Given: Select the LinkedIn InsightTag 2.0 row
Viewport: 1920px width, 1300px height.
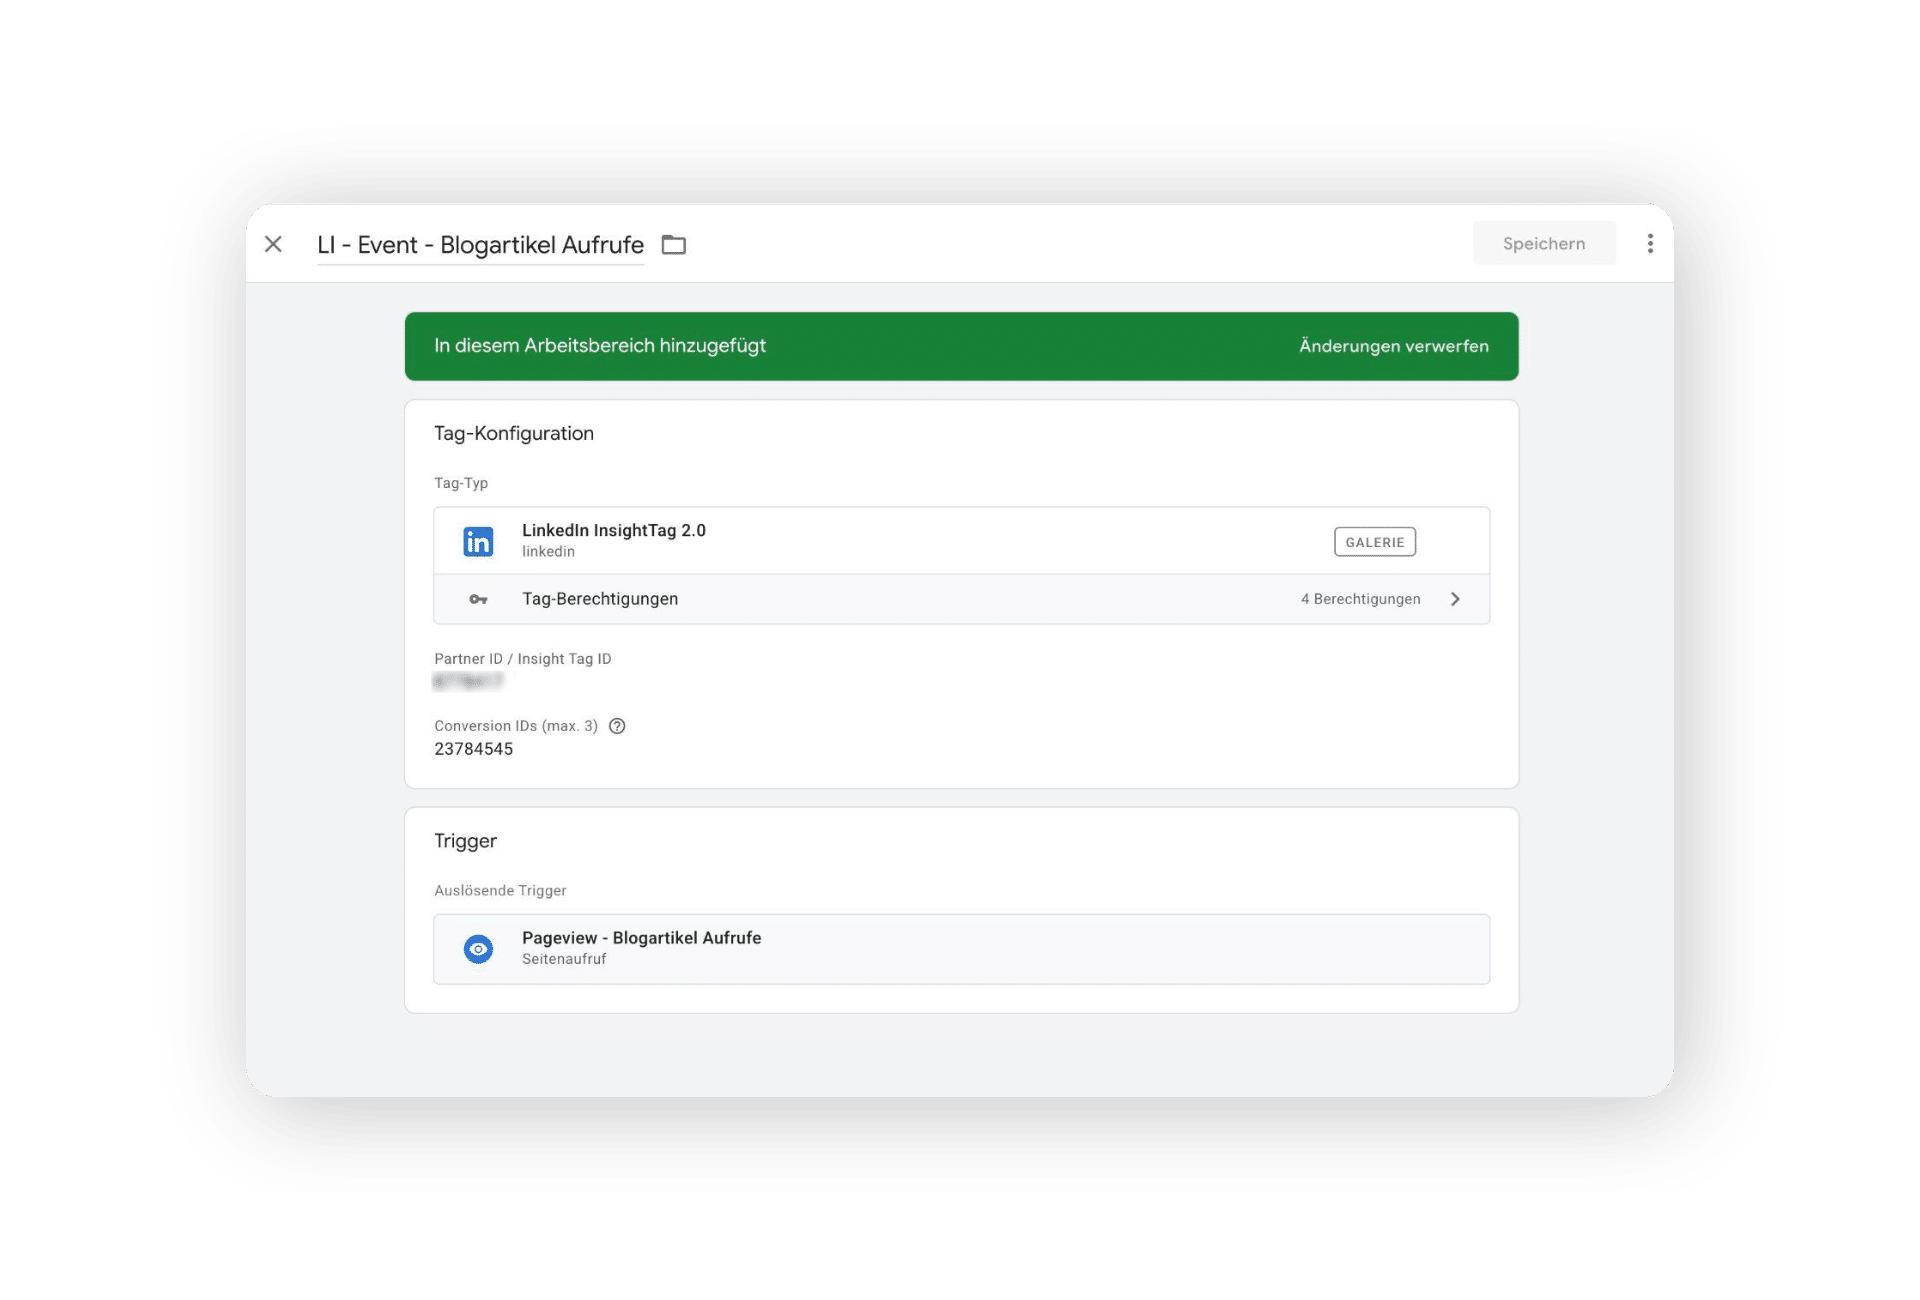Looking at the screenshot, I should coord(613,531).
